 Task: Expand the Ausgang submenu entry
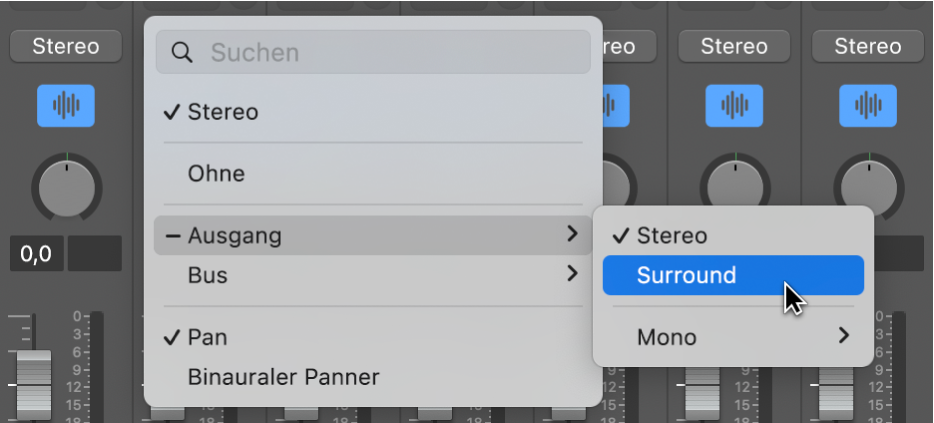(x=372, y=236)
